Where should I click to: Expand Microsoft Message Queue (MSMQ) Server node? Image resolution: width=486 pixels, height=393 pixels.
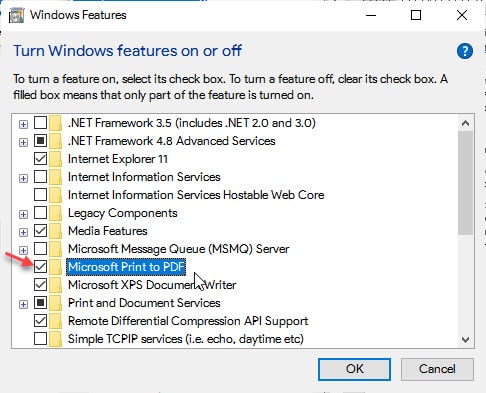(x=23, y=250)
